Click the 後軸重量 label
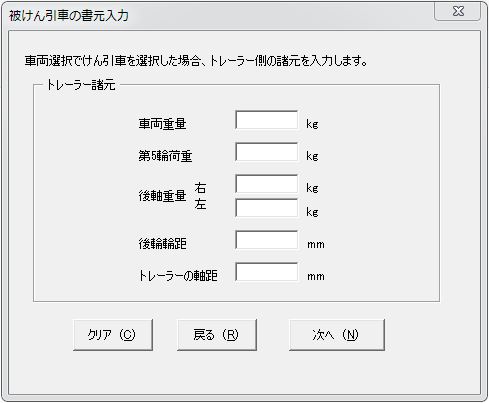The width and height of the screenshot is (489, 403). [162, 196]
